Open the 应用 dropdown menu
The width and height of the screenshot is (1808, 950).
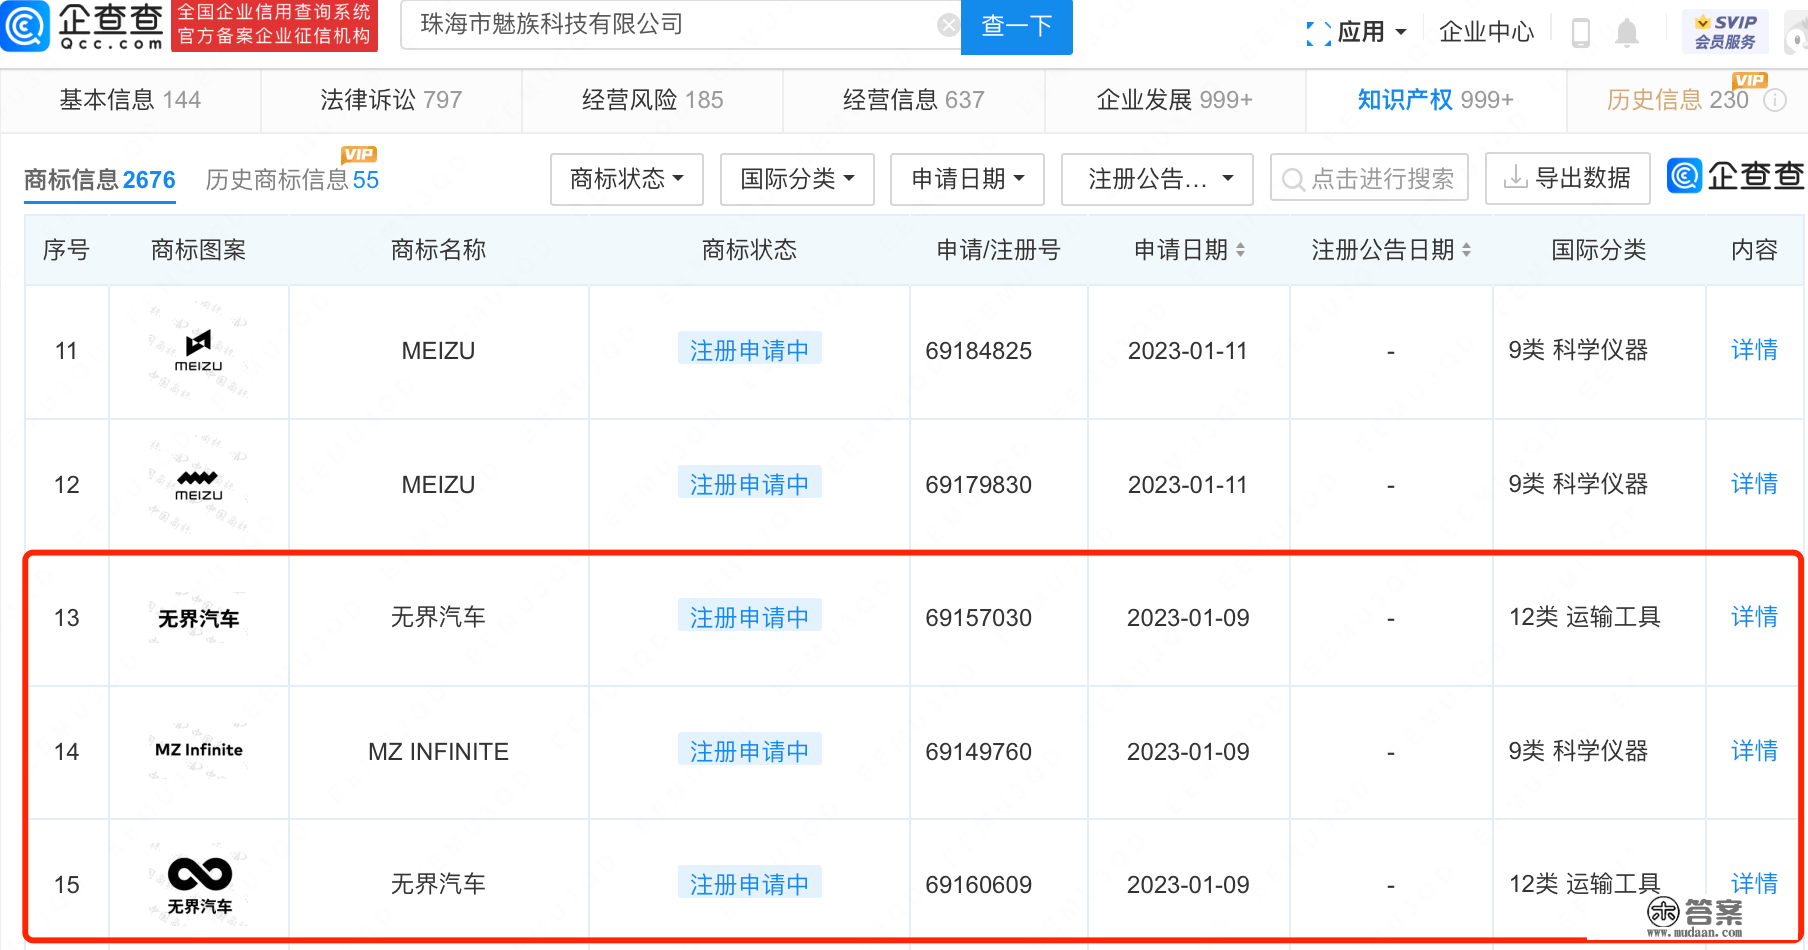[1372, 33]
